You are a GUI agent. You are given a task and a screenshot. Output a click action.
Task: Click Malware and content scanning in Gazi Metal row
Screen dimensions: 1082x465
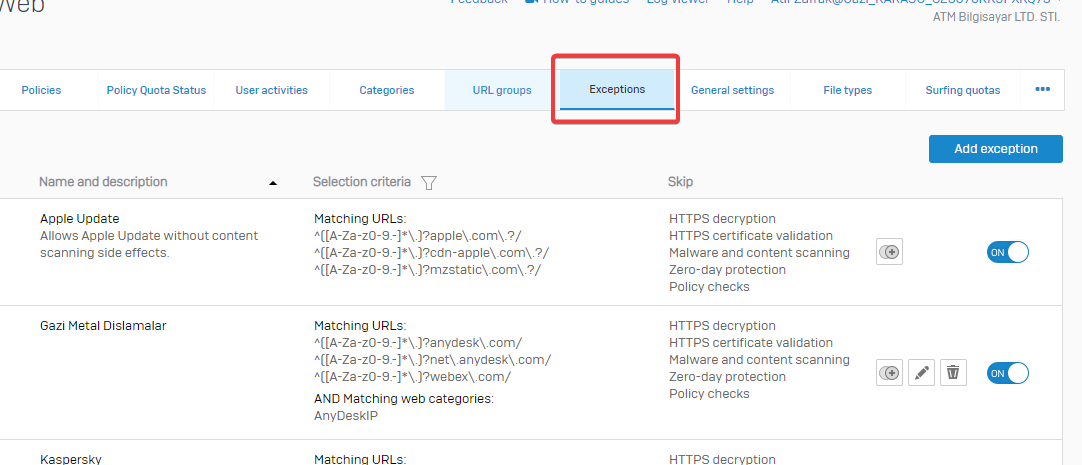(759, 360)
